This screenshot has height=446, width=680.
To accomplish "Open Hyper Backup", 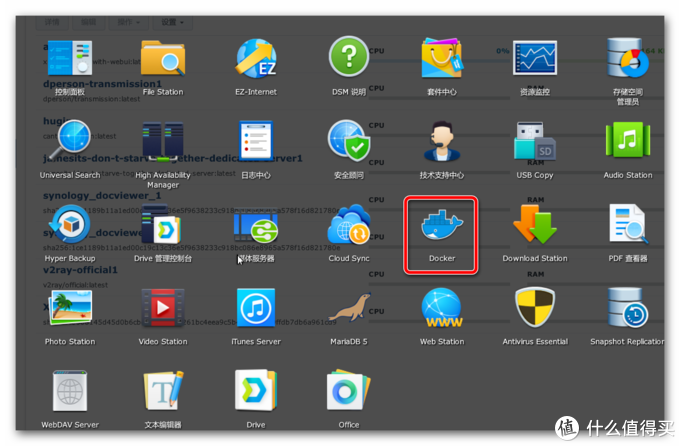I will (70, 224).
